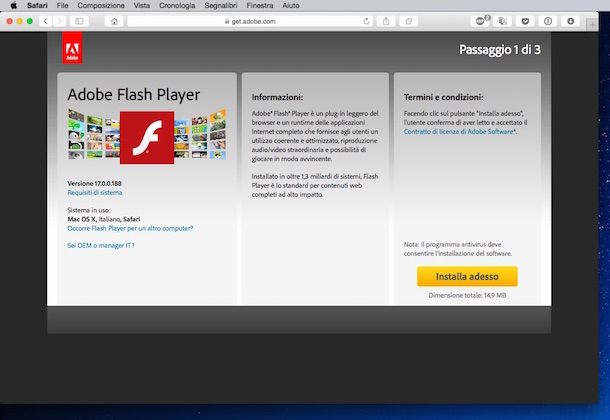610x420 pixels.
Task: Open the Composizione menu
Action: [101, 5]
